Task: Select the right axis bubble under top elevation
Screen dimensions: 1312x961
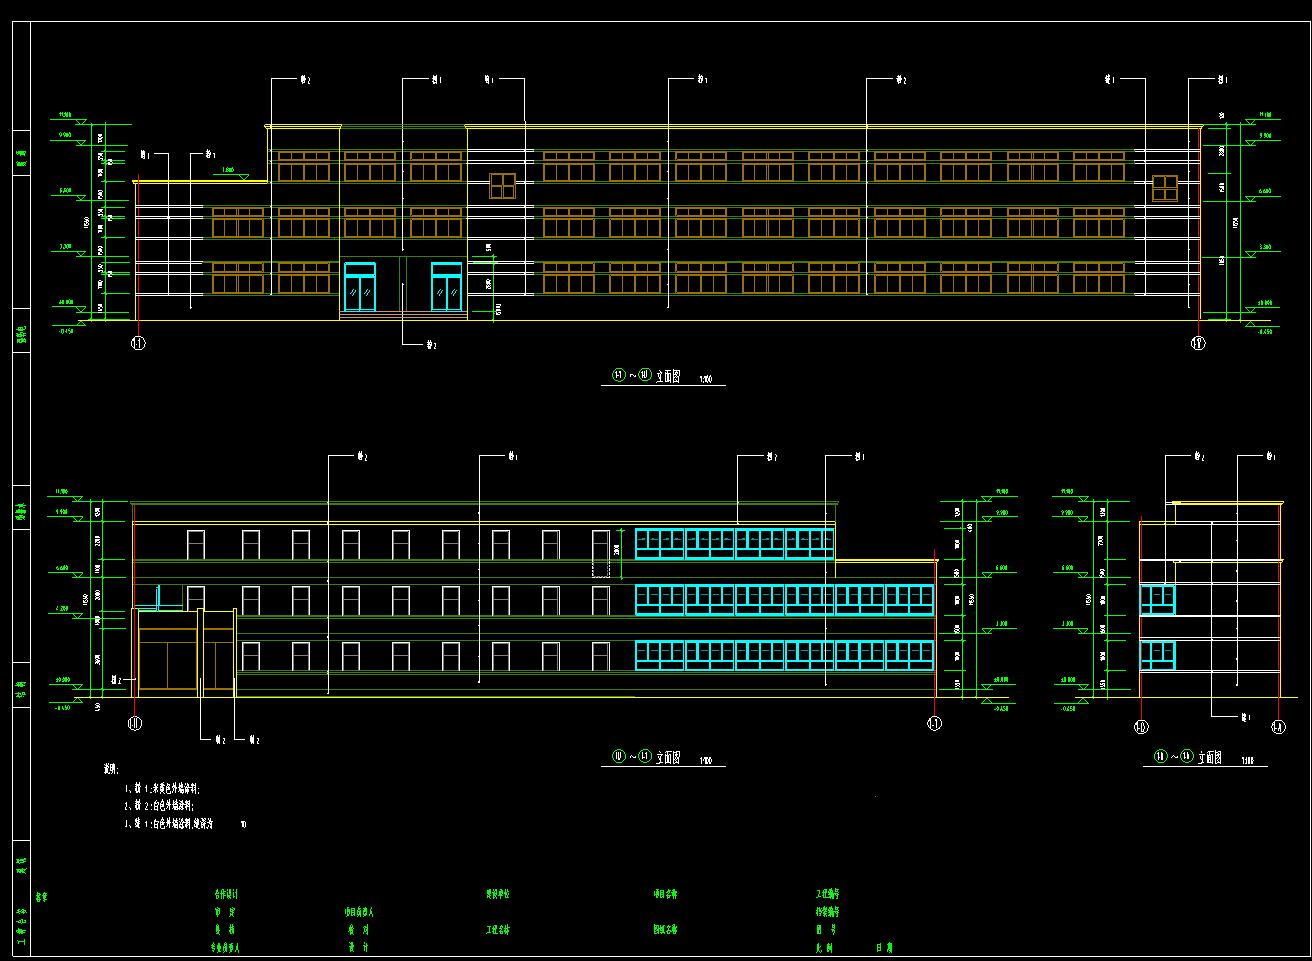Action: tap(1198, 344)
